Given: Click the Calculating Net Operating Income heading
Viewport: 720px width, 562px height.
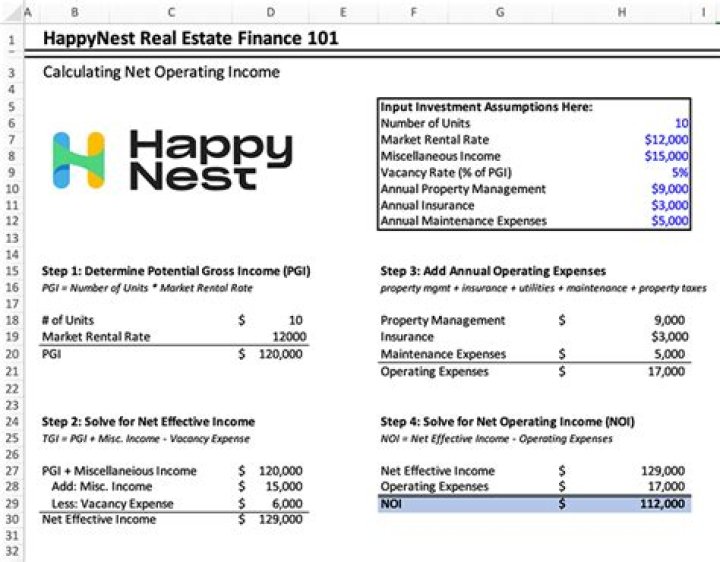Looking at the screenshot, I should [161, 72].
